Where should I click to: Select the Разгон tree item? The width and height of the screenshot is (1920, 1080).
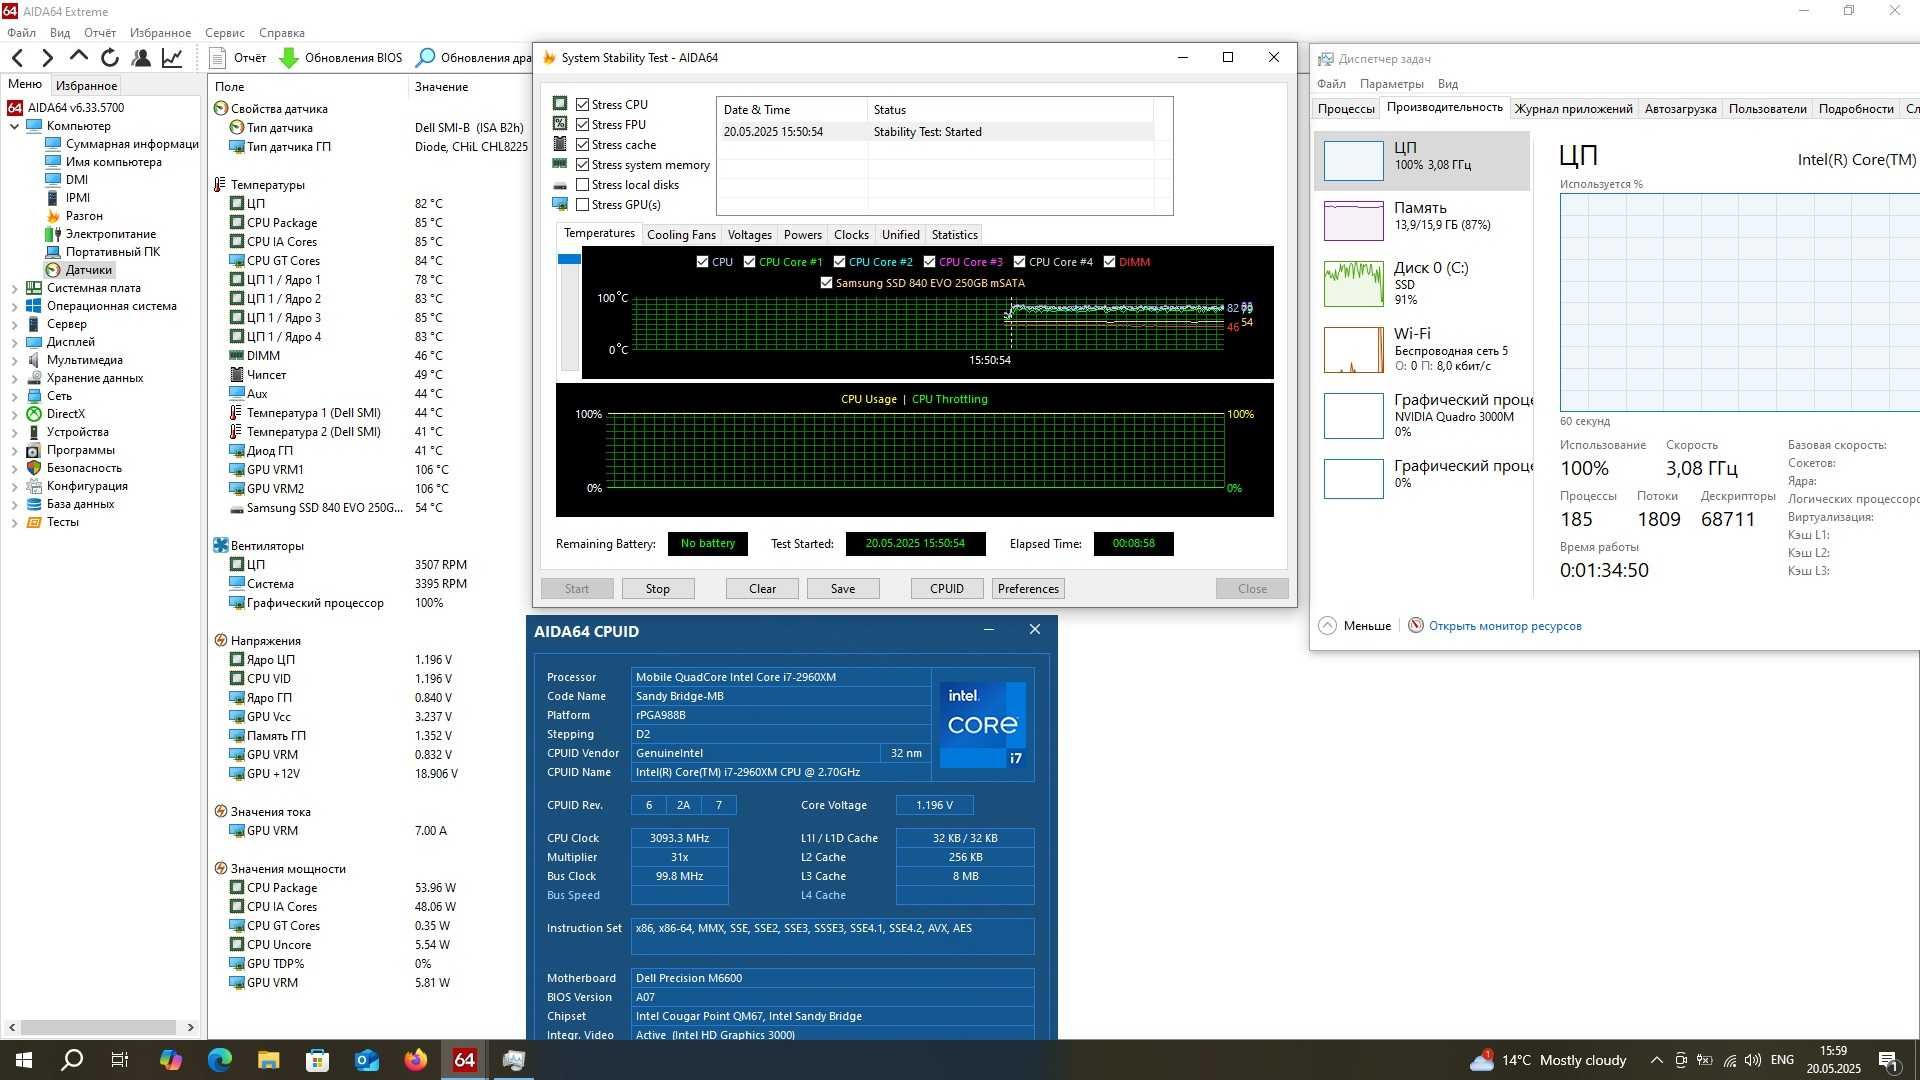click(x=75, y=216)
